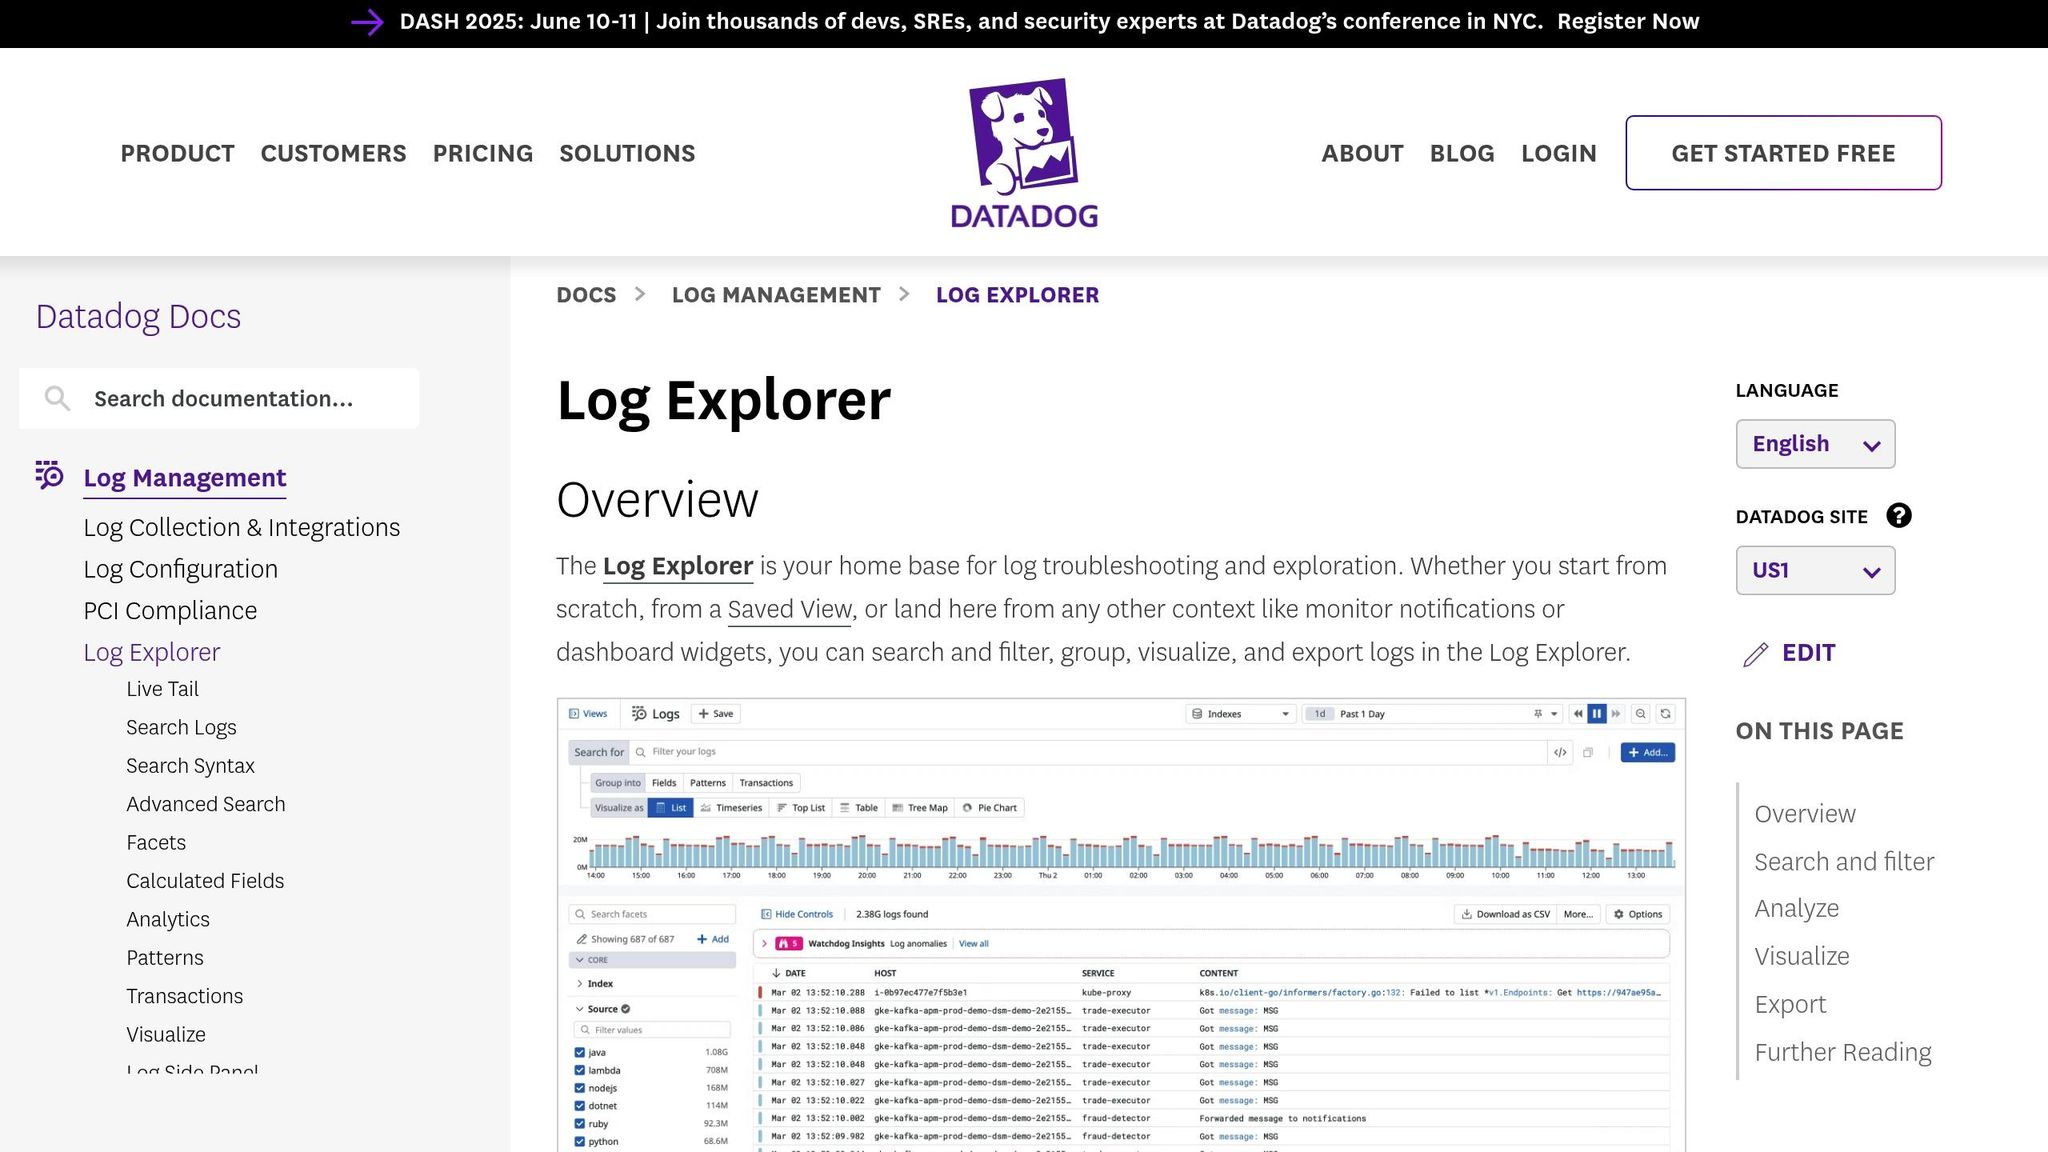The height and width of the screenshot is (1152, 2048).
Task: Open the Transactions page in sidebar
Action: tap(185, 996)
